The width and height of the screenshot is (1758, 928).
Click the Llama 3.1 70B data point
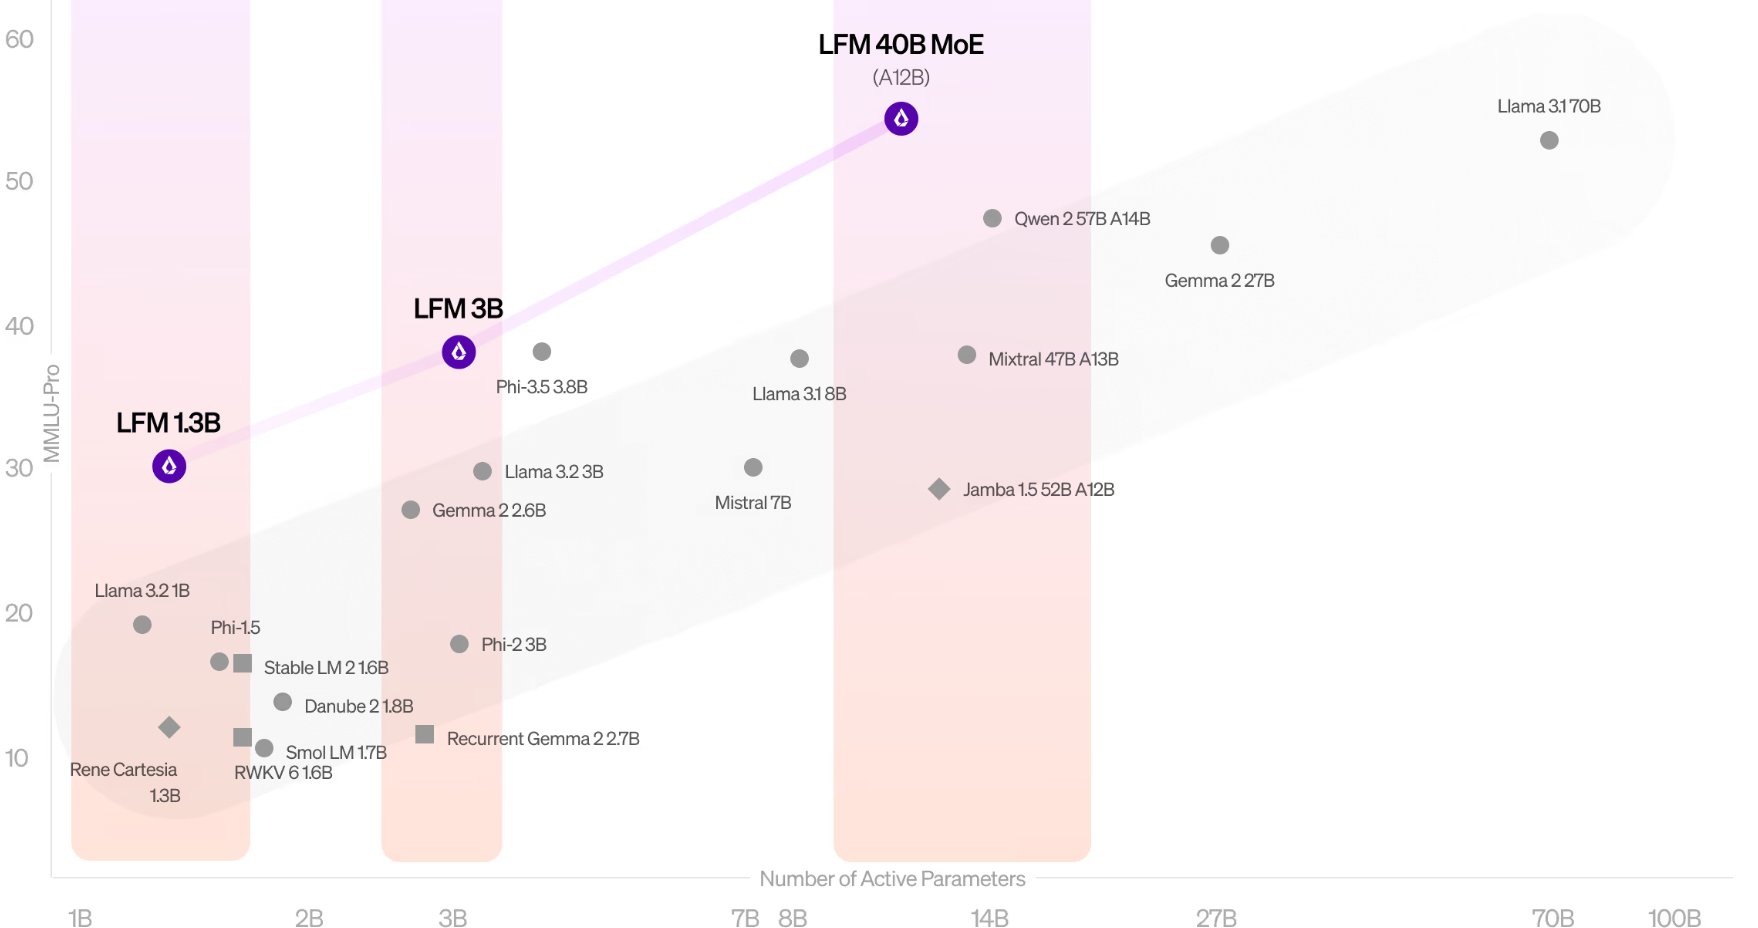click(x=1549, y=140)
